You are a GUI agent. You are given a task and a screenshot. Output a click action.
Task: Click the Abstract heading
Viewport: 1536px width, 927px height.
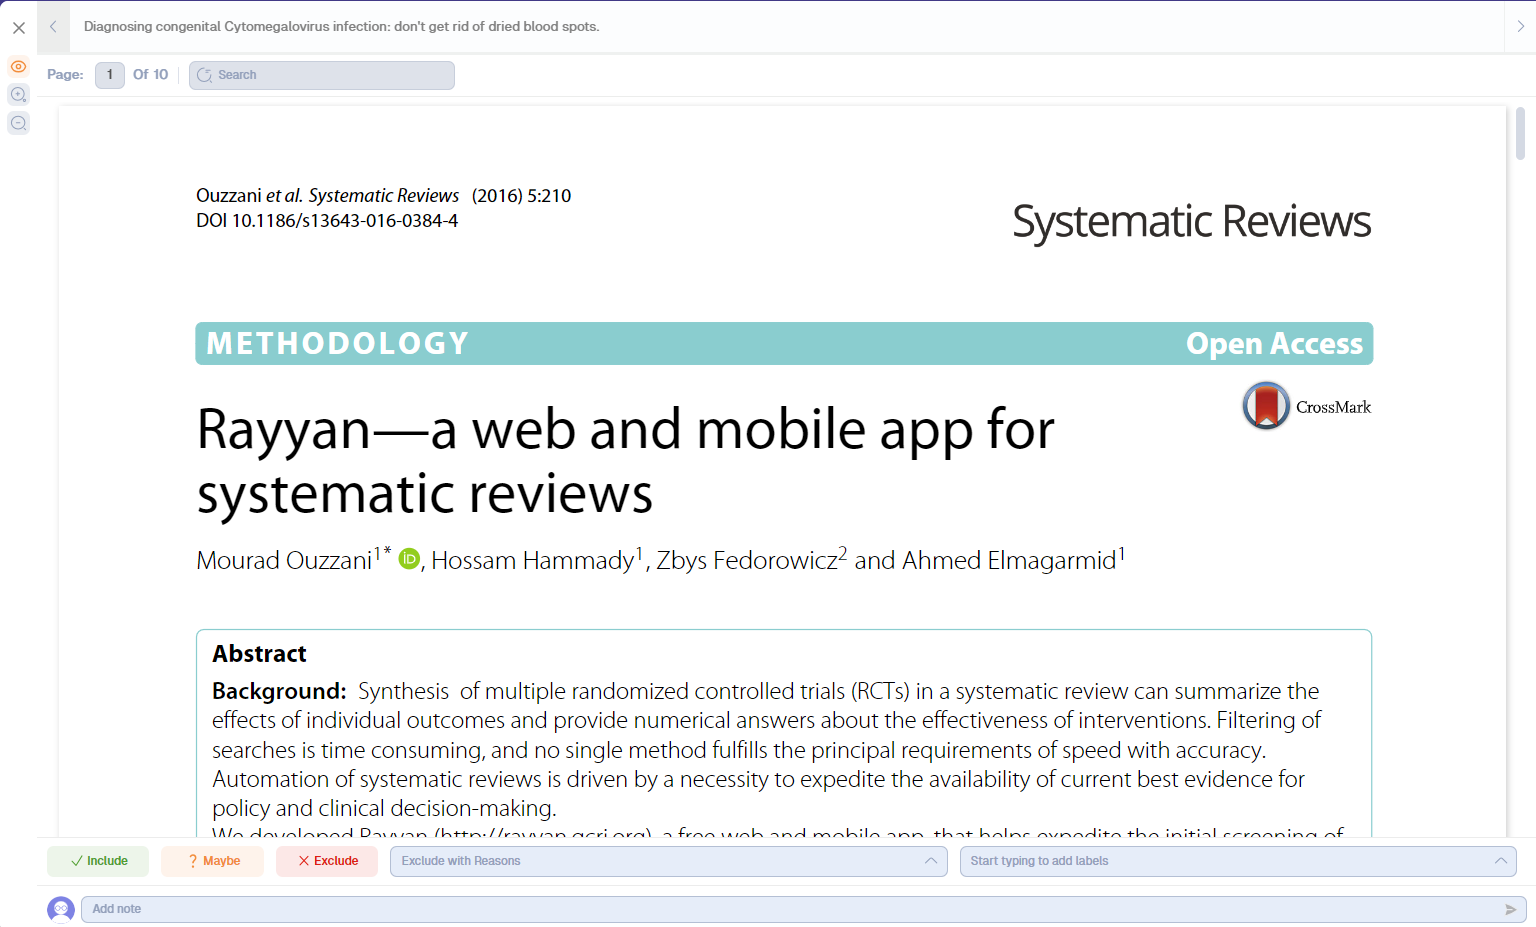point(259,654)
